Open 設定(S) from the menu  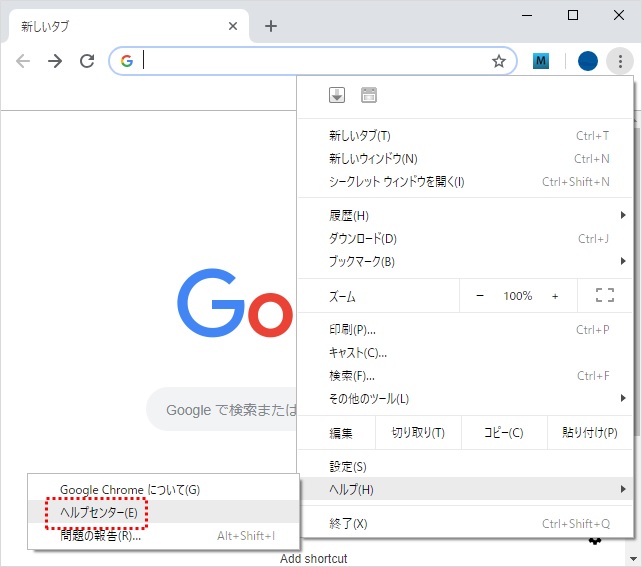(465, 466)
